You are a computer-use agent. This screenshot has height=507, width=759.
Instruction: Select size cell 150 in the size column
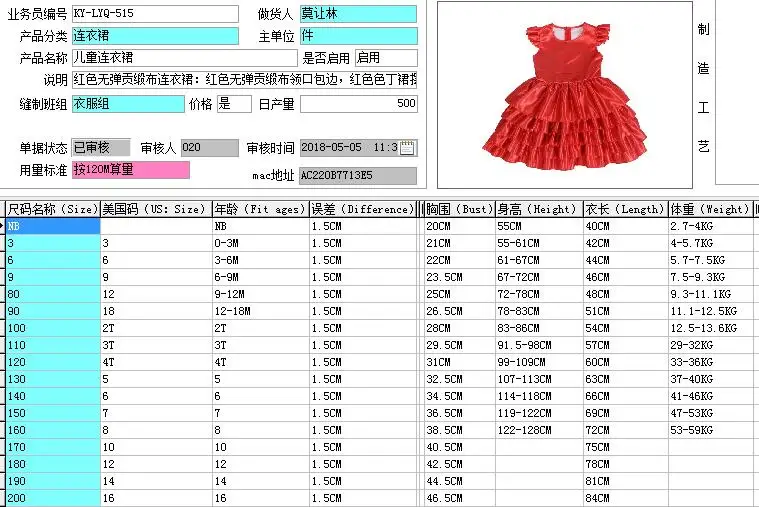pos(53,413)
